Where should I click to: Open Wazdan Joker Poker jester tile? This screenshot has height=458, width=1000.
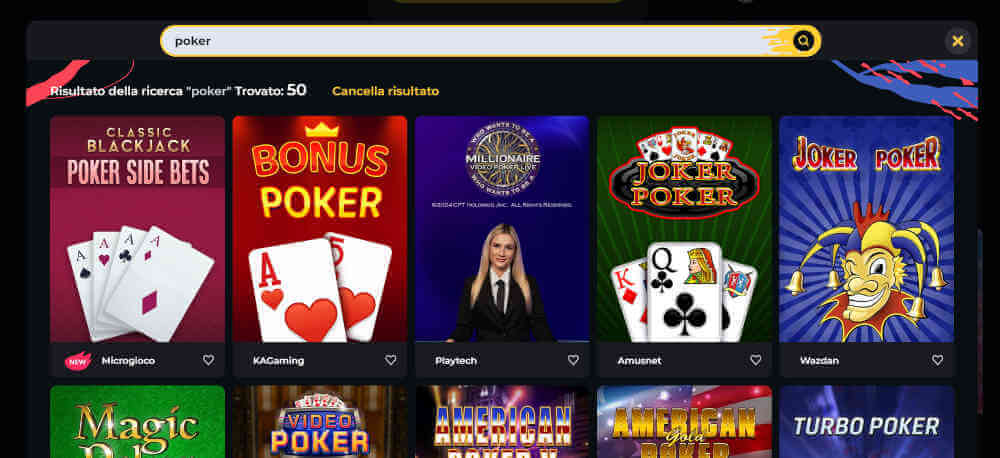coord(867,229)
